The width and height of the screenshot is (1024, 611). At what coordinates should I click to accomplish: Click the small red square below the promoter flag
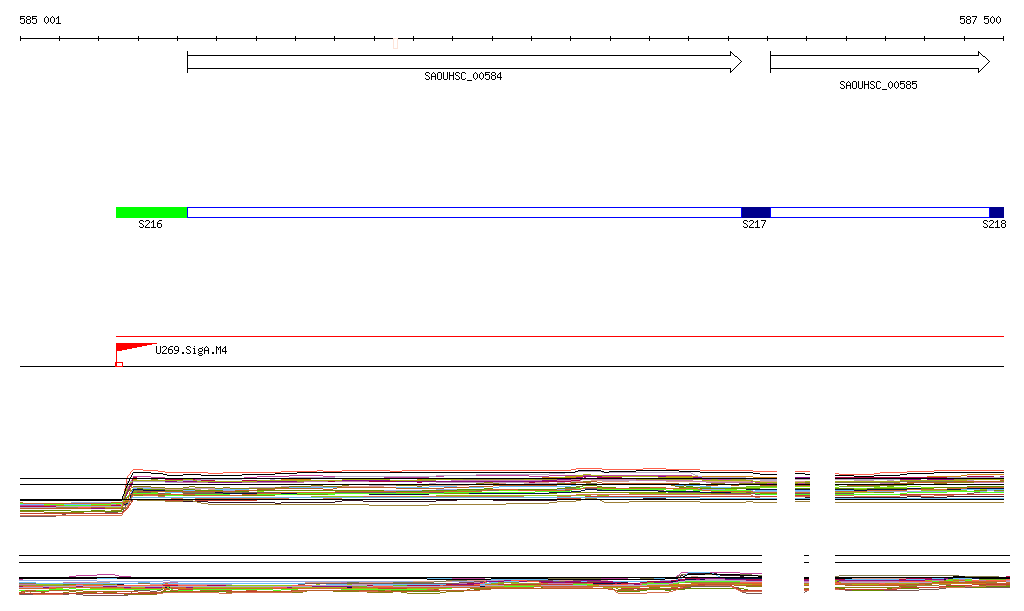coord(119,364)
